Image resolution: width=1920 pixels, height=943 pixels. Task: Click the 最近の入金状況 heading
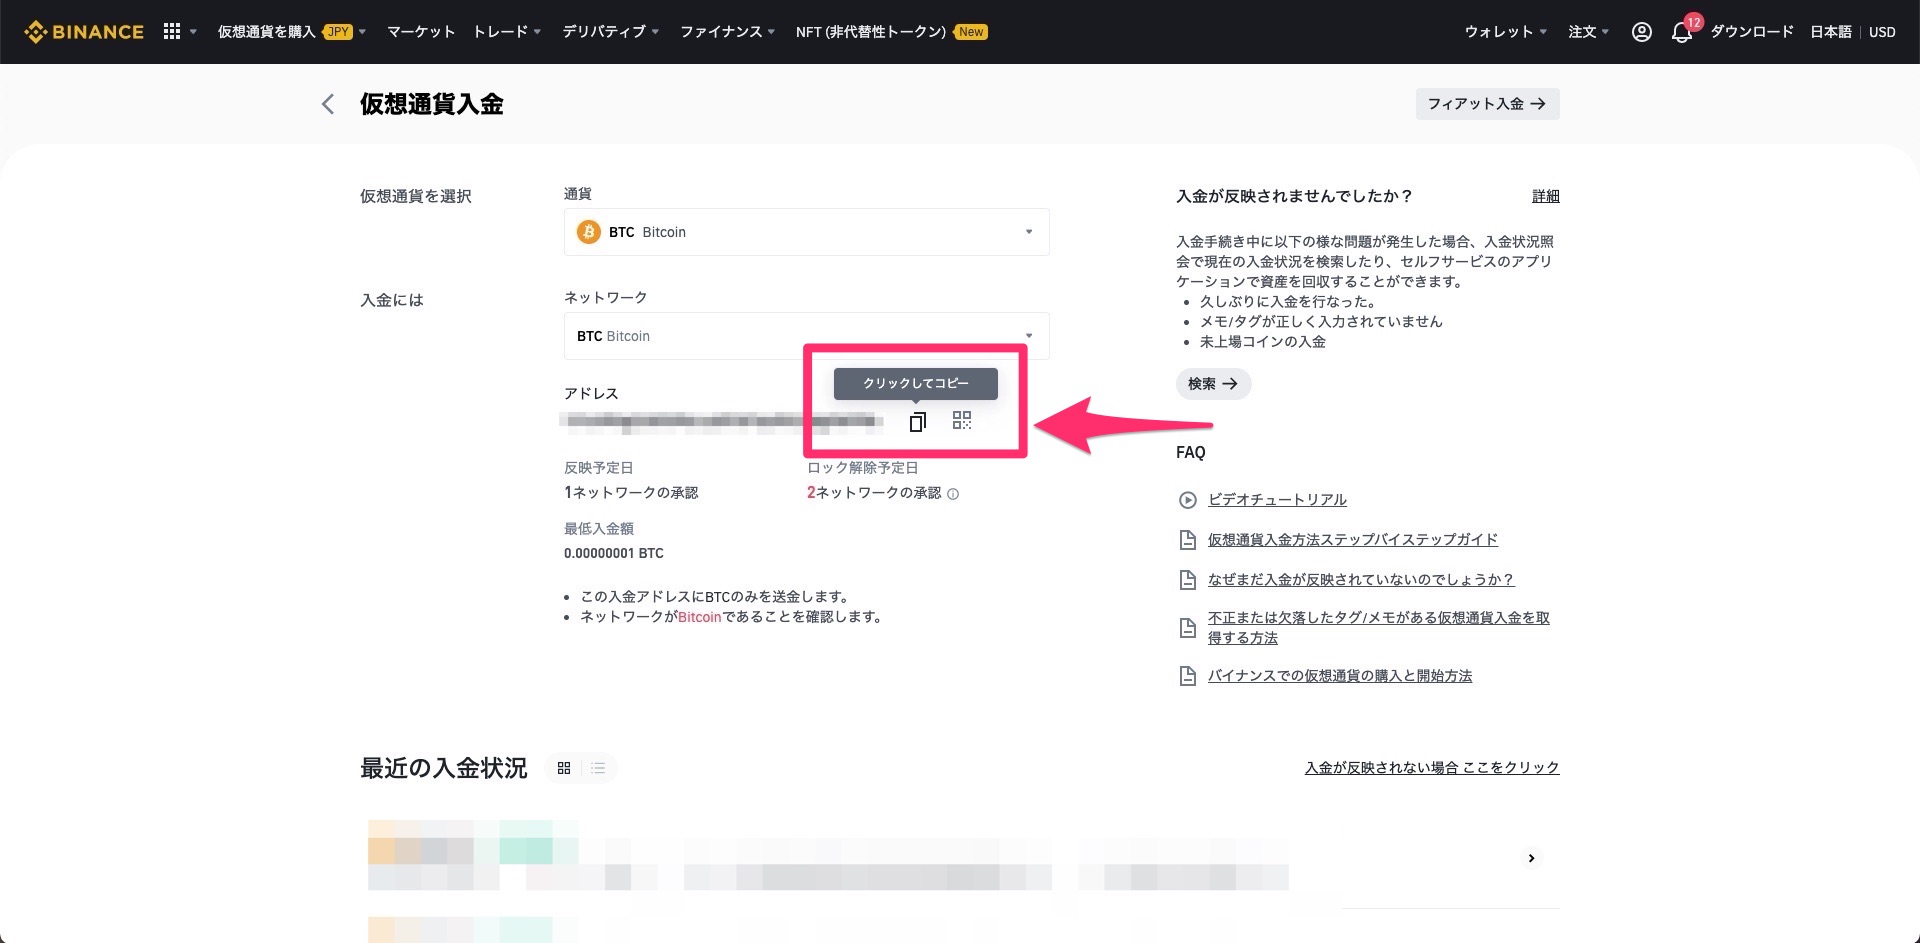pyautogui.click(x=443, y=768)
